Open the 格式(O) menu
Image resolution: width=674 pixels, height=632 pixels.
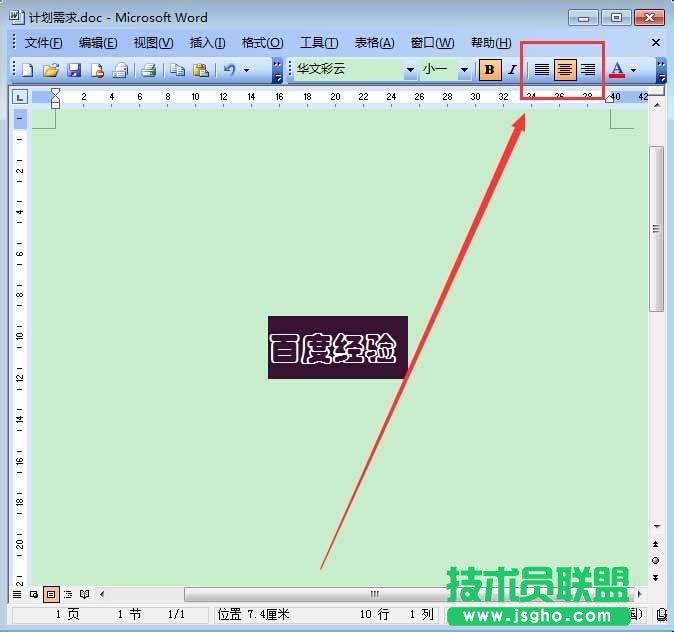click(262, 43)
